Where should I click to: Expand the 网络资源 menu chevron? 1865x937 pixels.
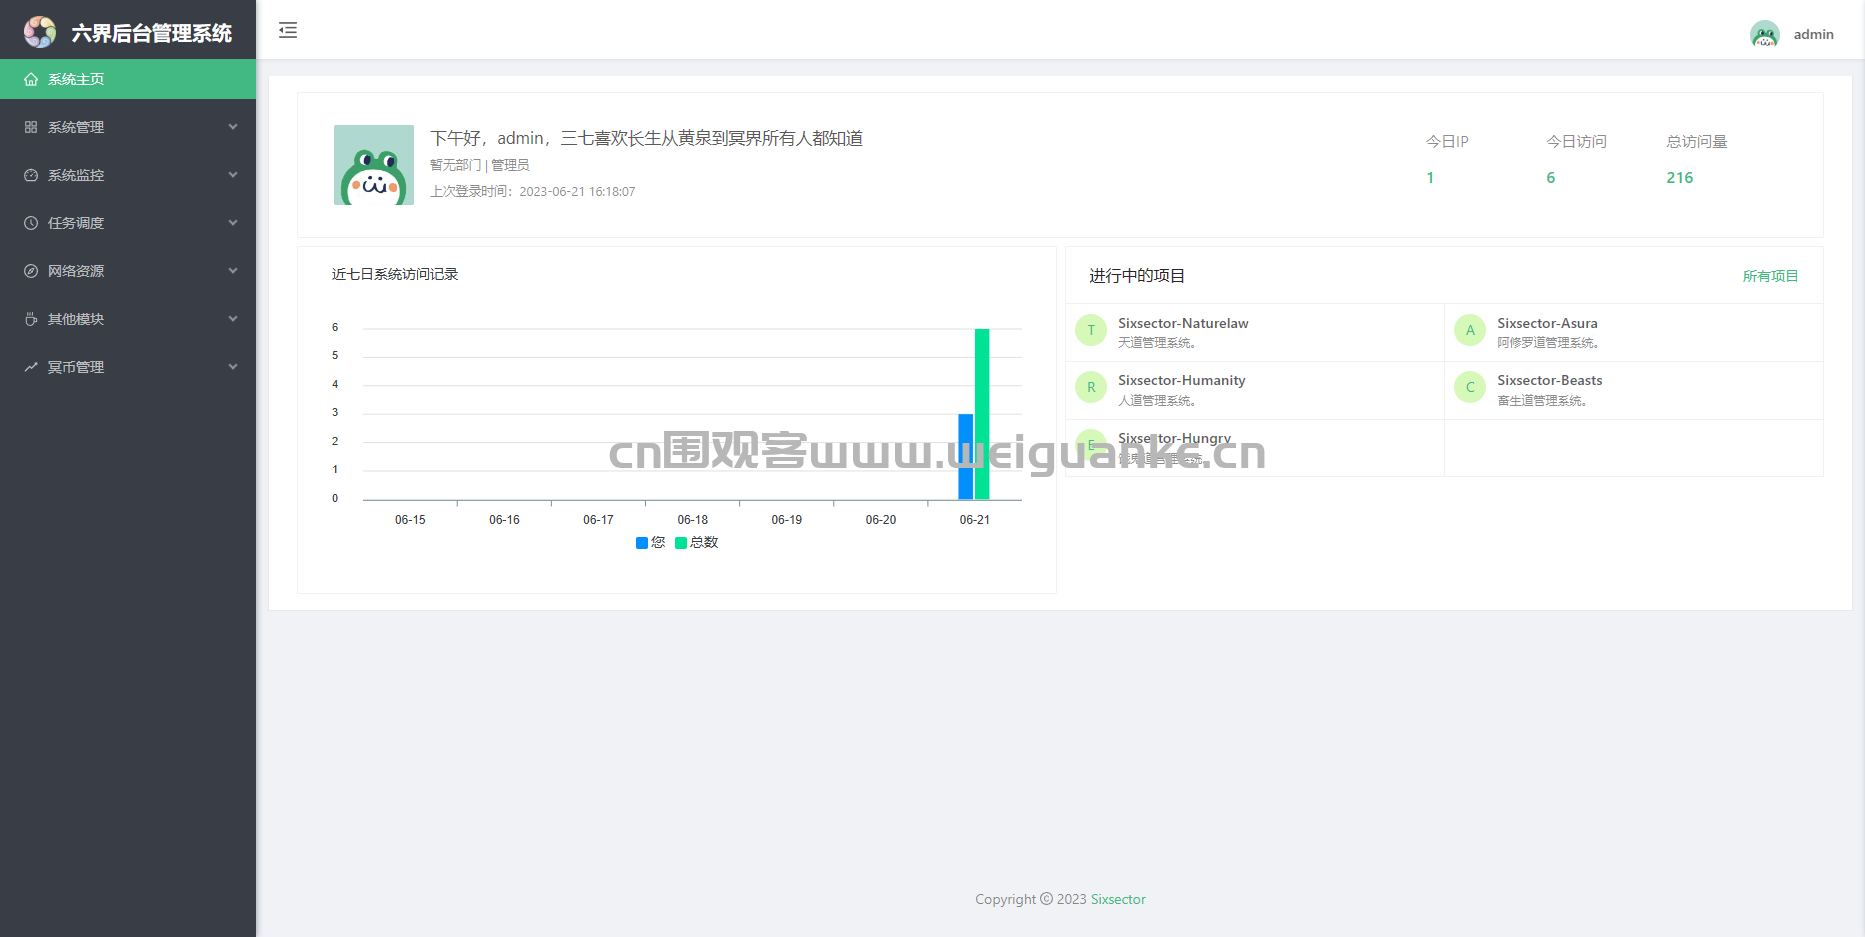point(233,271)
